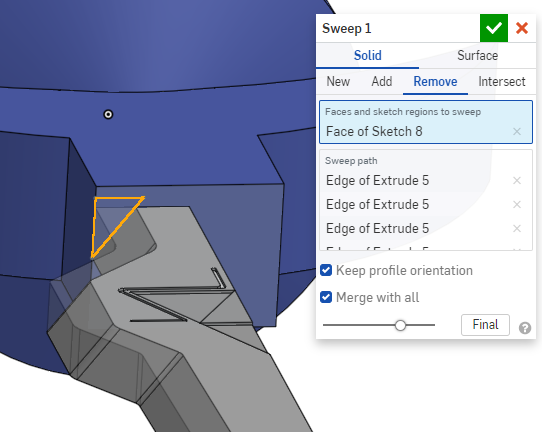Remove third Edge of Extrude 5 entry
This screenshot has width=542, height=432.
point(517,228)
